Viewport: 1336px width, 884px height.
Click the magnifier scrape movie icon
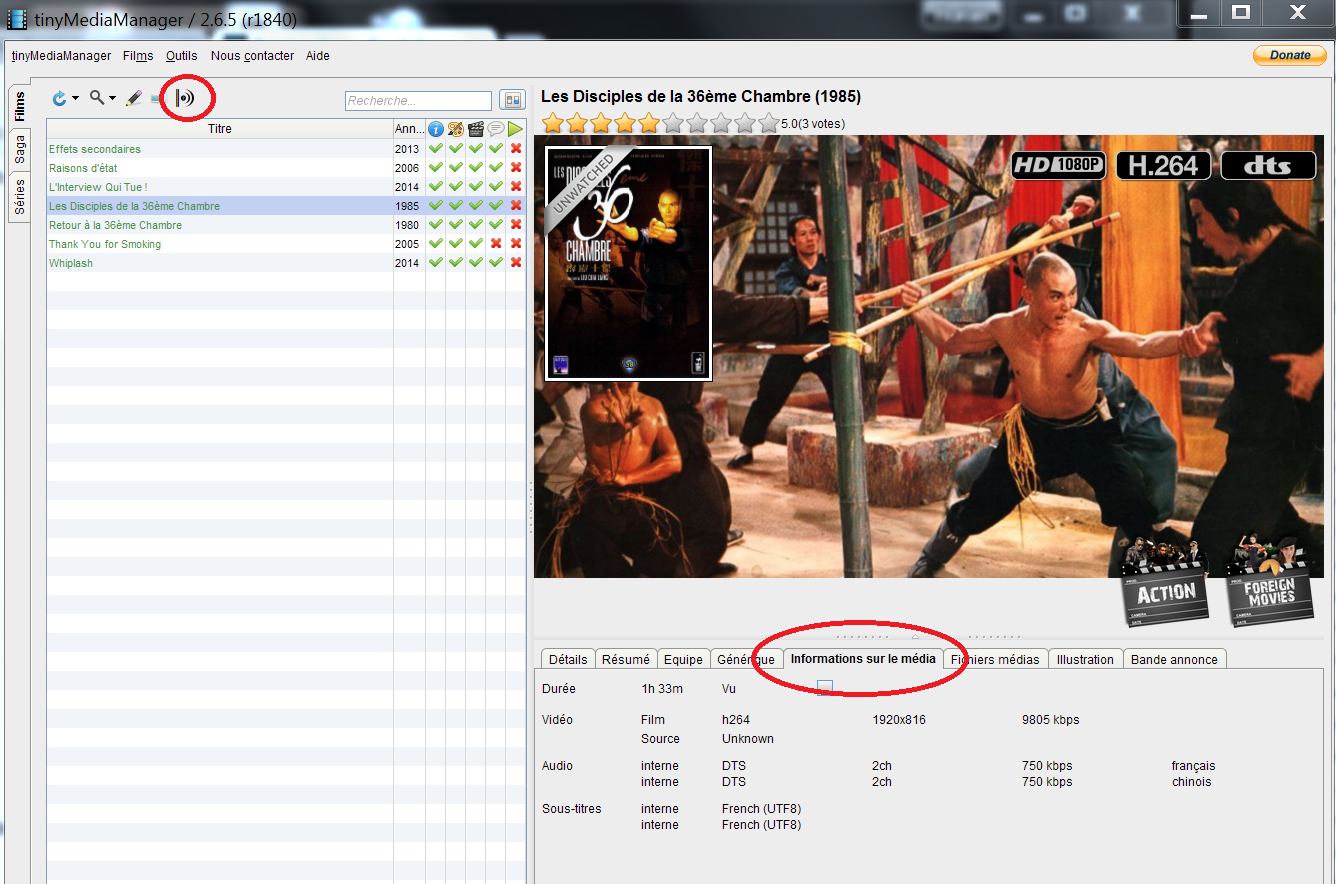coord(96,98)
